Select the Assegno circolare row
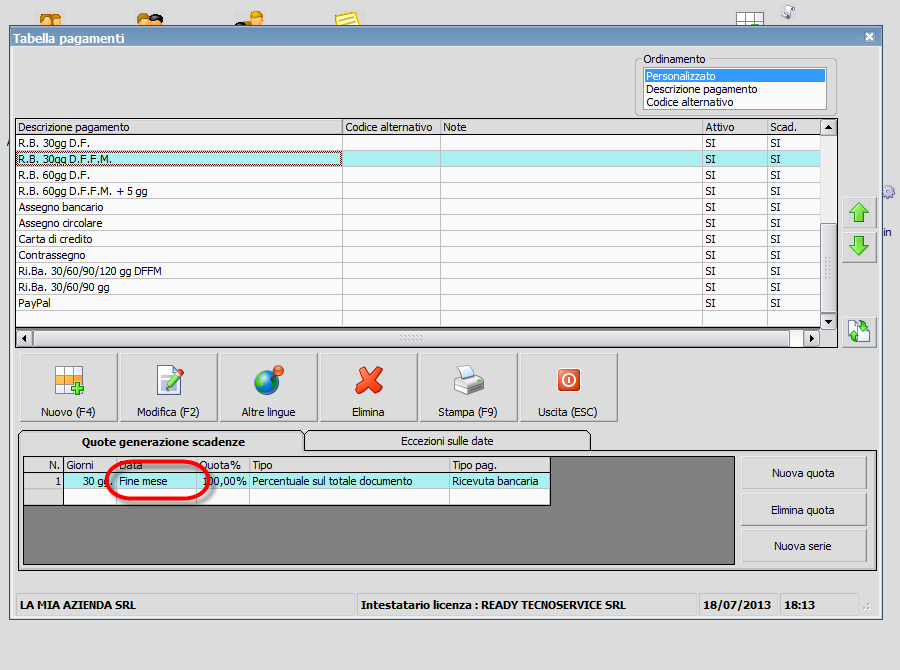 click(x=418, y=223)
